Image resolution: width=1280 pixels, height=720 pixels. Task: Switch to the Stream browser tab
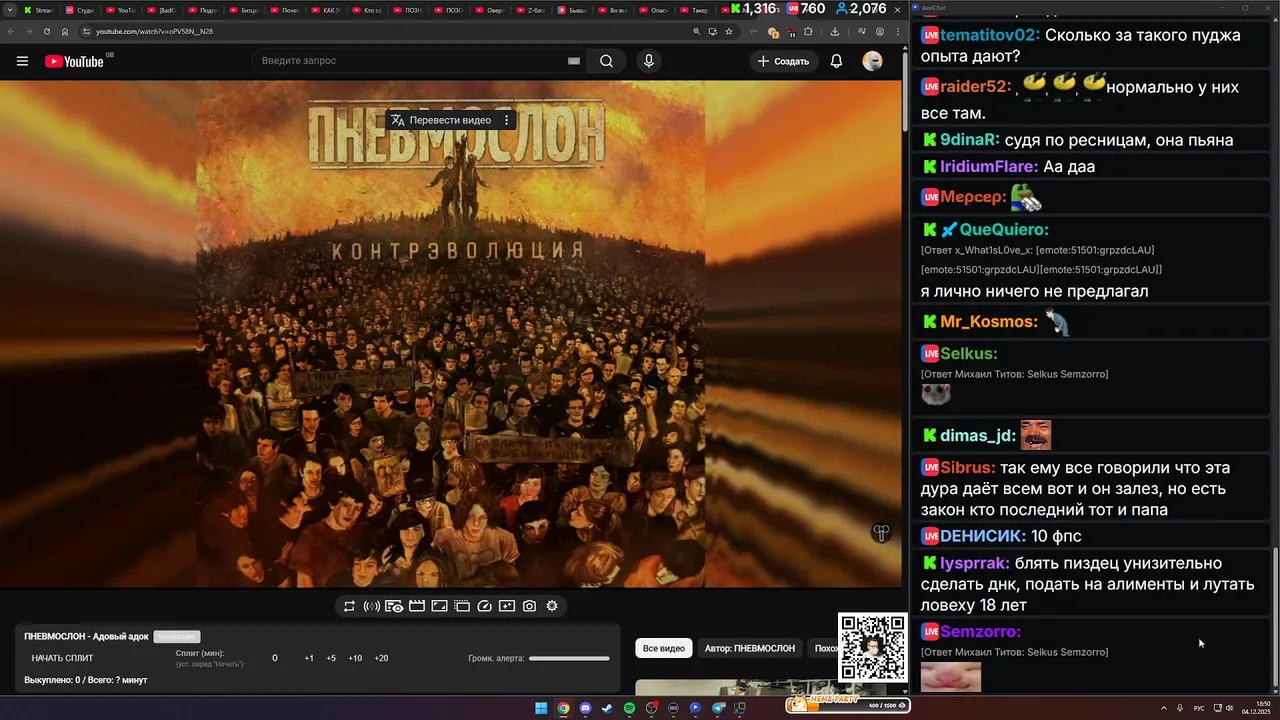coord(40,10)
